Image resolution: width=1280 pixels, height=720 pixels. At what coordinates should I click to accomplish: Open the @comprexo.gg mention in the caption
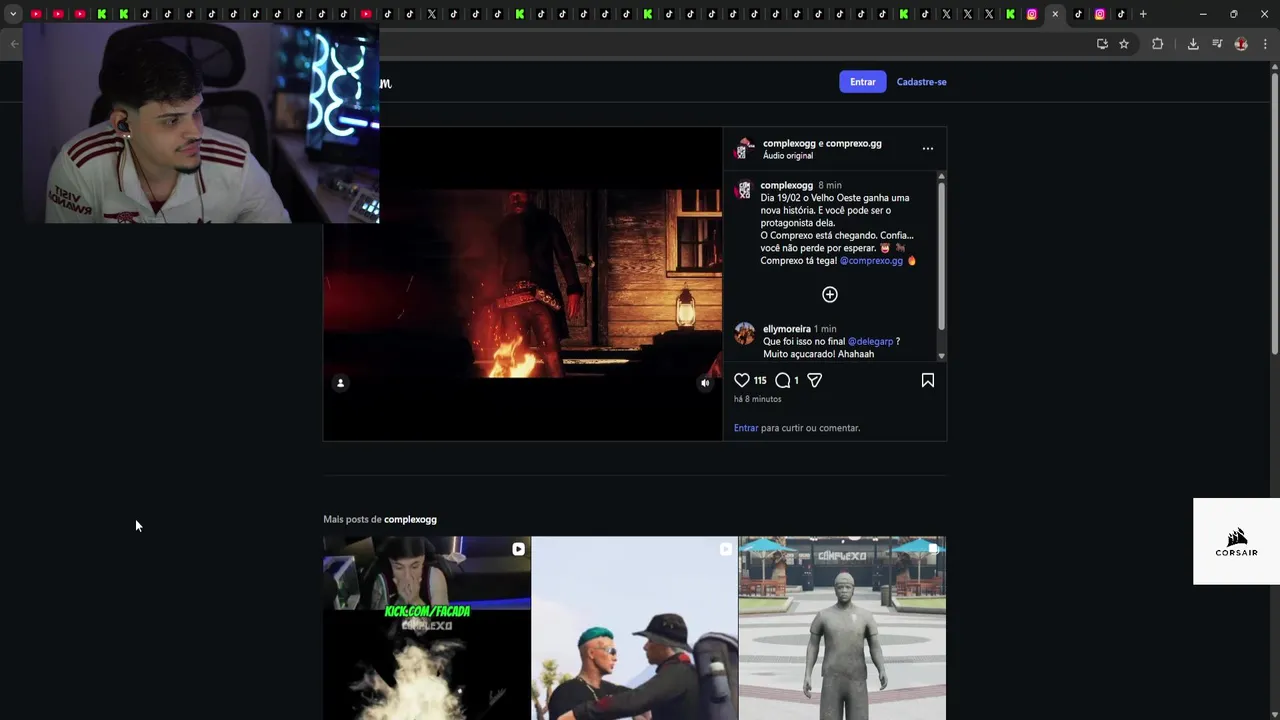[x=871, y=261]
